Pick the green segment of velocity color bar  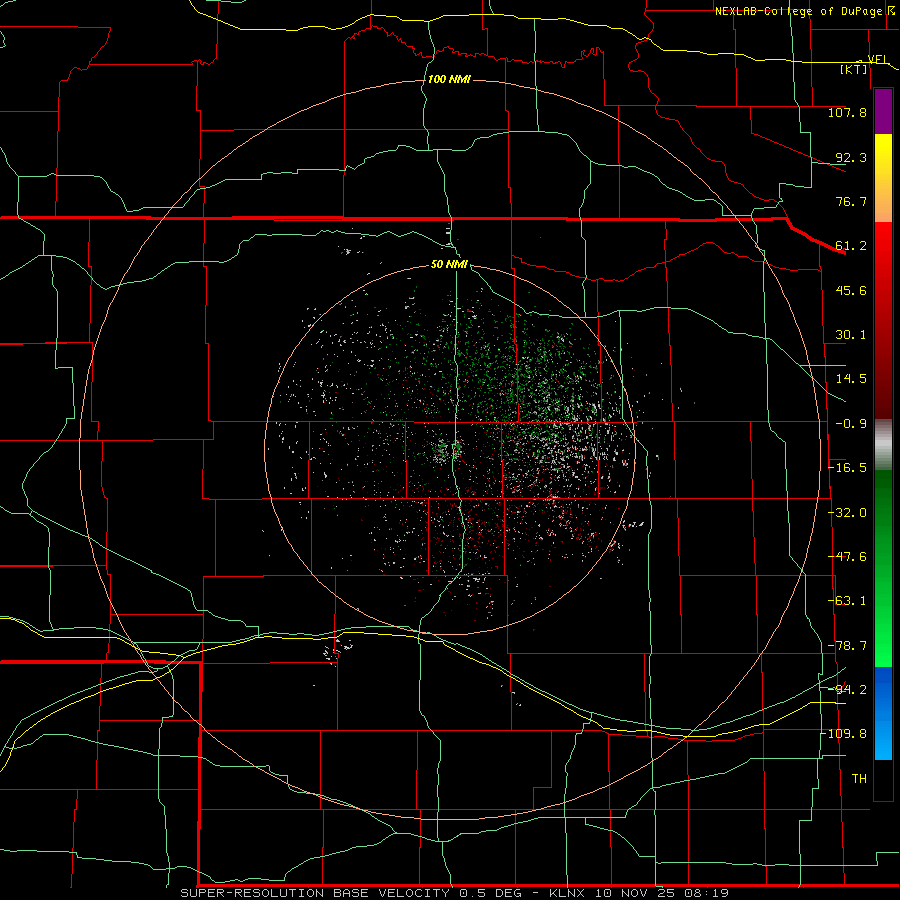pyautogui.click(x=883, y=568)
